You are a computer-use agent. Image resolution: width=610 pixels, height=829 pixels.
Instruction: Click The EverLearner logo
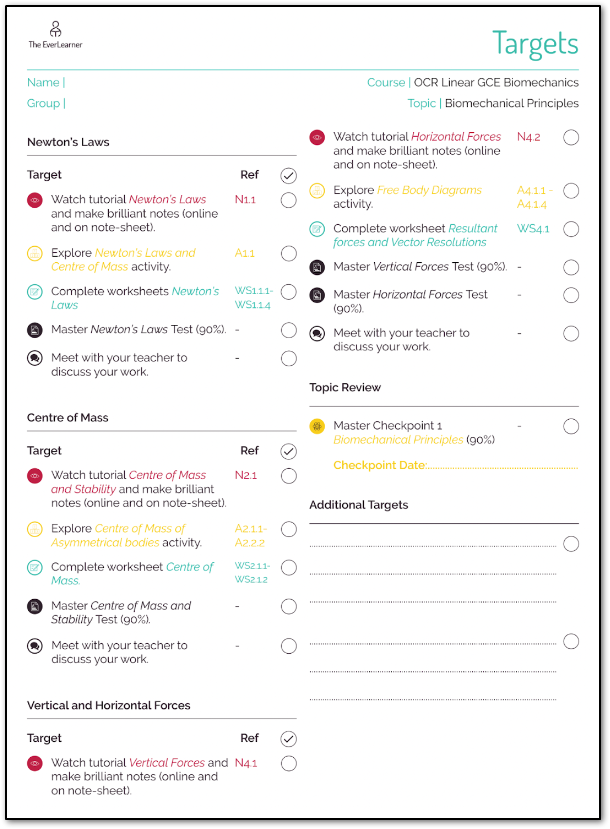click(x=54, y=36)
